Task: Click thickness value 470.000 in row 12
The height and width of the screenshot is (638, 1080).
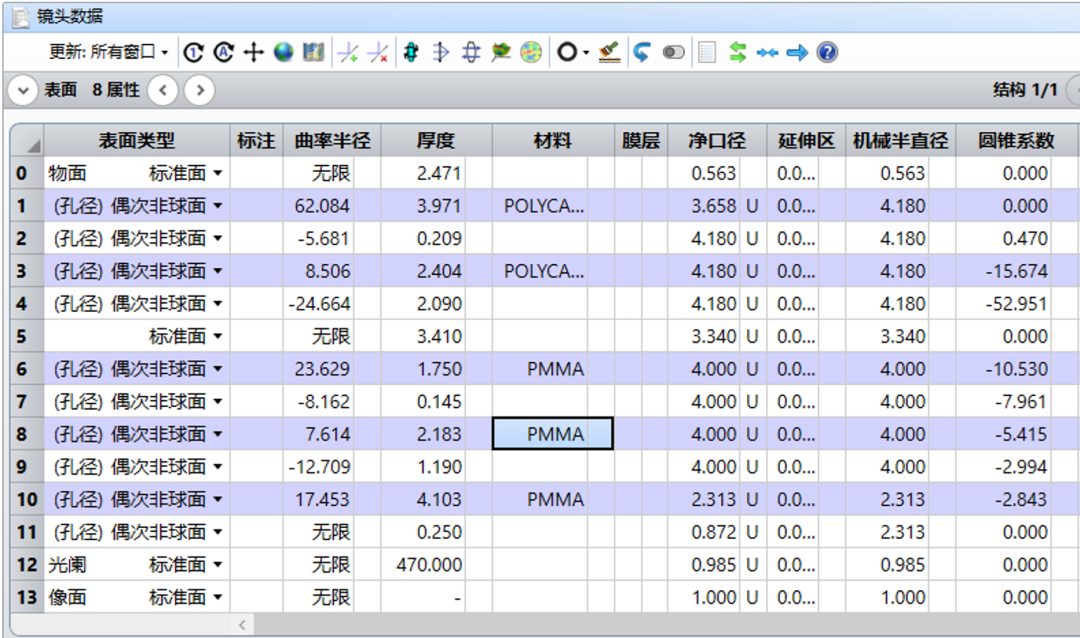Action: tap(429, 564)
